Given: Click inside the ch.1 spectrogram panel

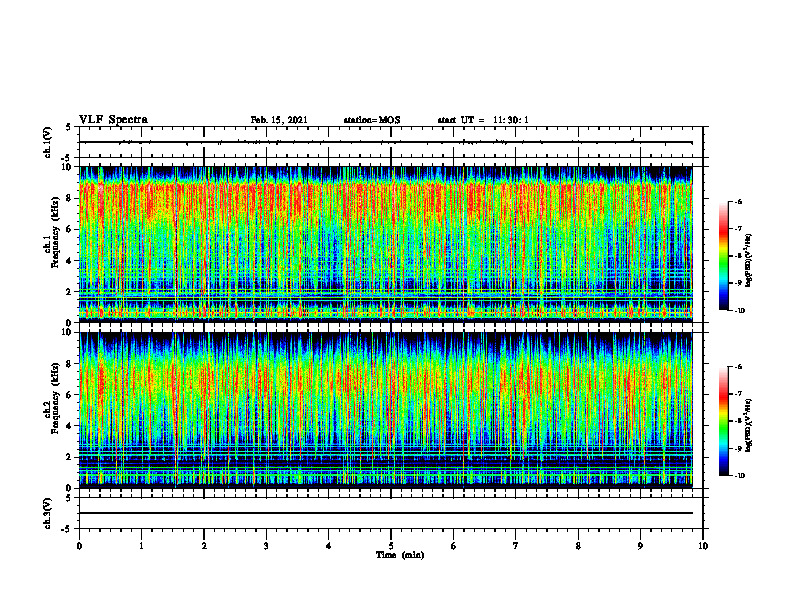Looking at the screenshot, I should coord(386,243).
